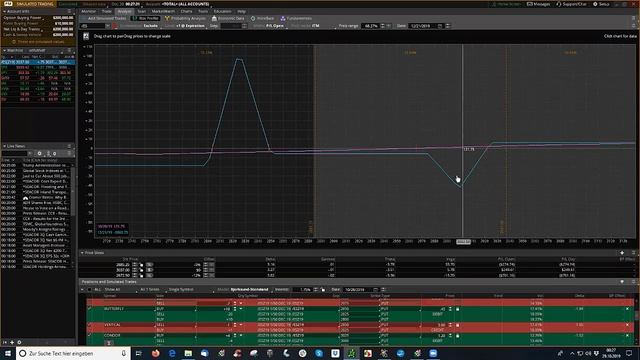Image resolution: width=640 pixels, height=360 pixels.
Task: Open the chart date picker at top right
Action: coord(440,26)
